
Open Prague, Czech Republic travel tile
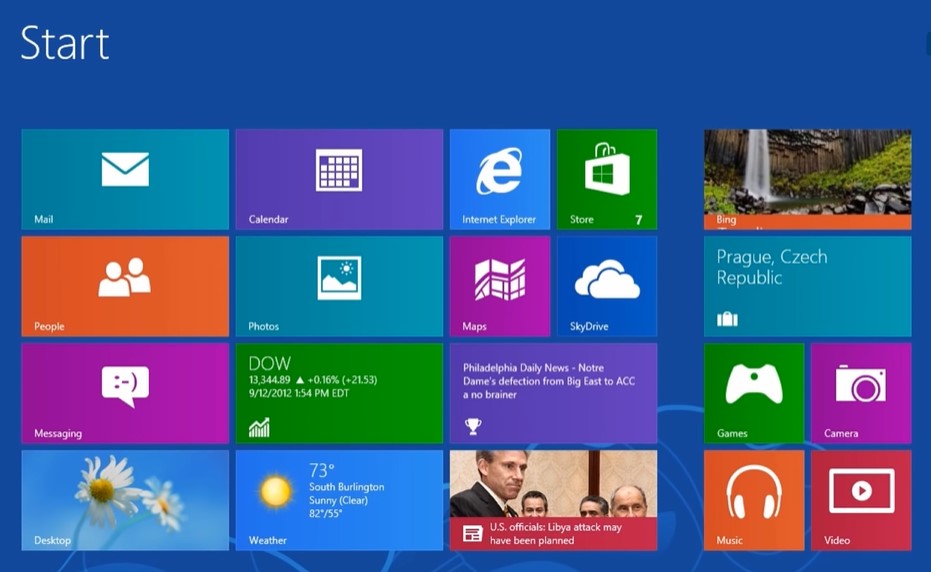[807, 286]
